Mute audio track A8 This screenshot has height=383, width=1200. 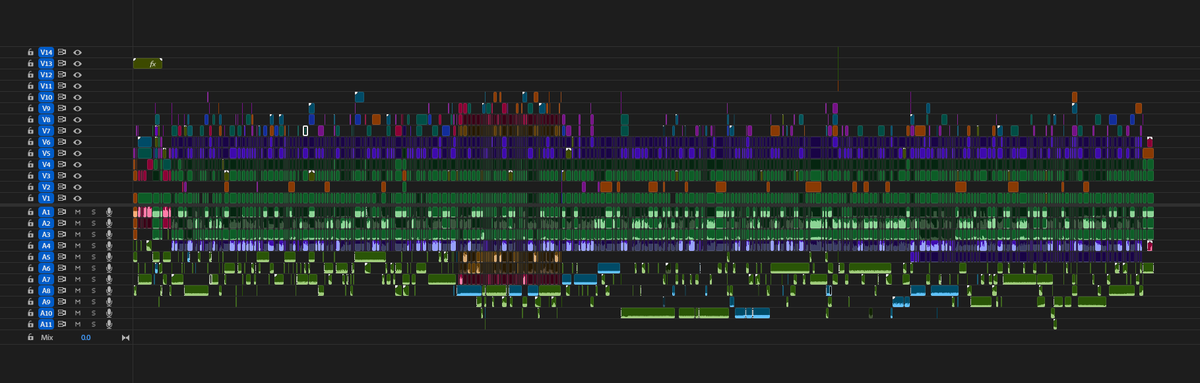pyautogui.click(x=77, y=290)
